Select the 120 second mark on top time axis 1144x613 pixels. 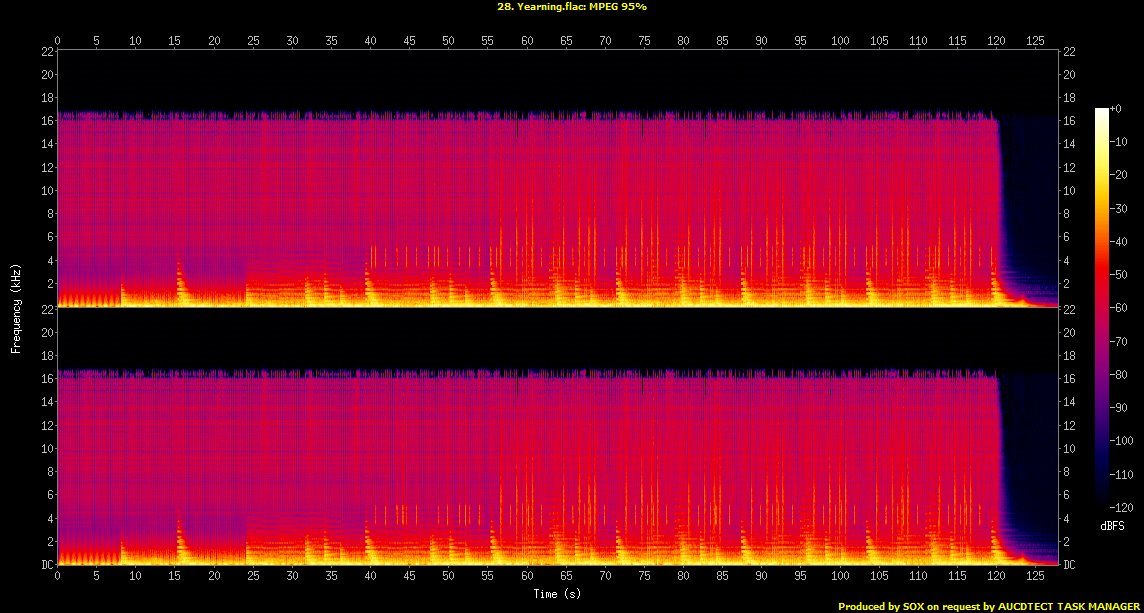pyautogui.click(x=996, y=41)
